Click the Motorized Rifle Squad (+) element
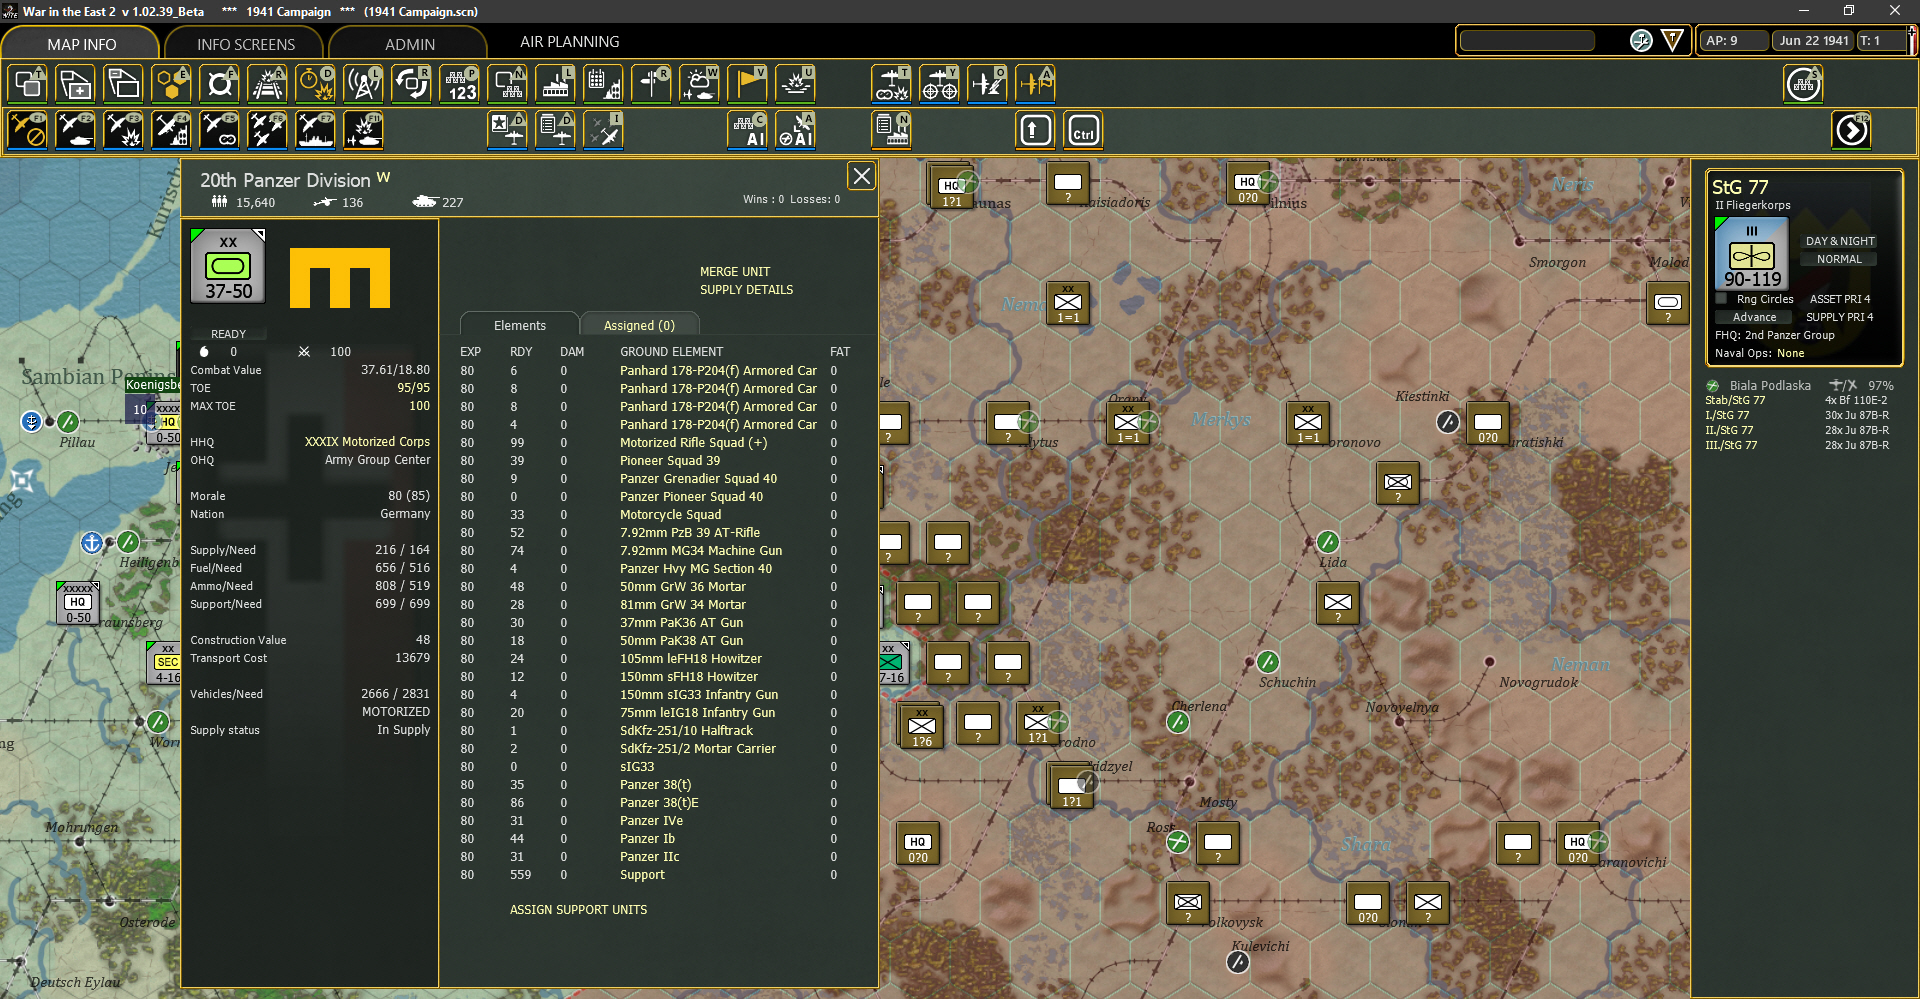This screenshot has height=999, width=1920. [x=693, y=443]
